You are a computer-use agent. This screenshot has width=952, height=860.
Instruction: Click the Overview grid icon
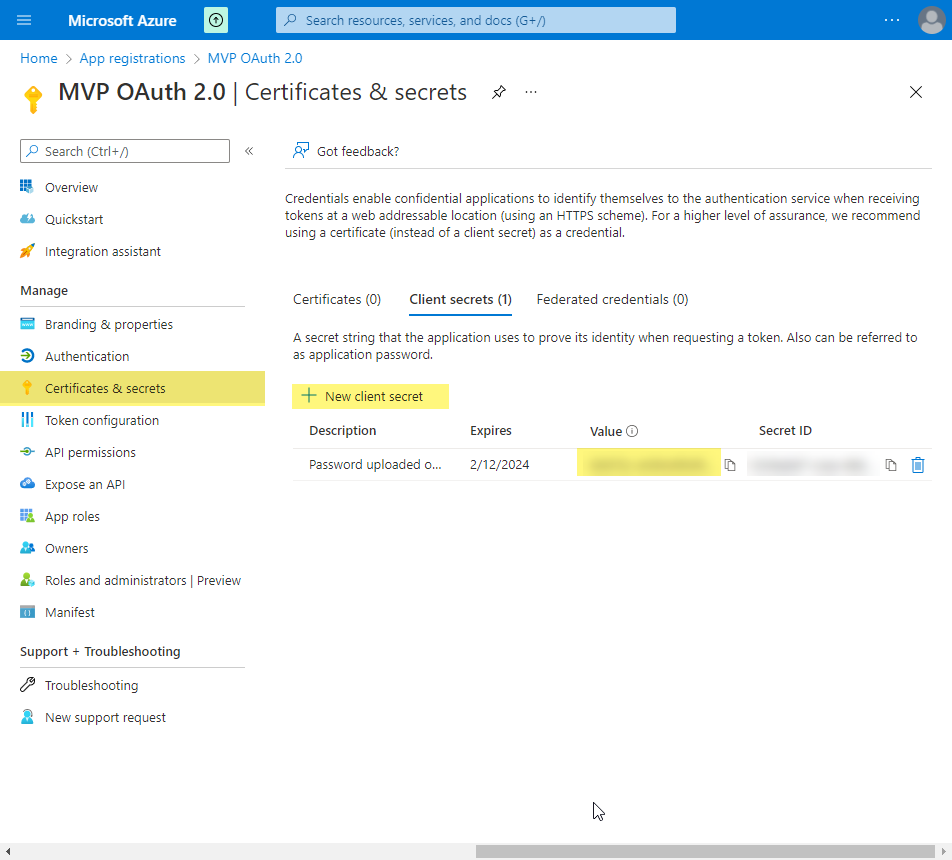pos(27,186)
